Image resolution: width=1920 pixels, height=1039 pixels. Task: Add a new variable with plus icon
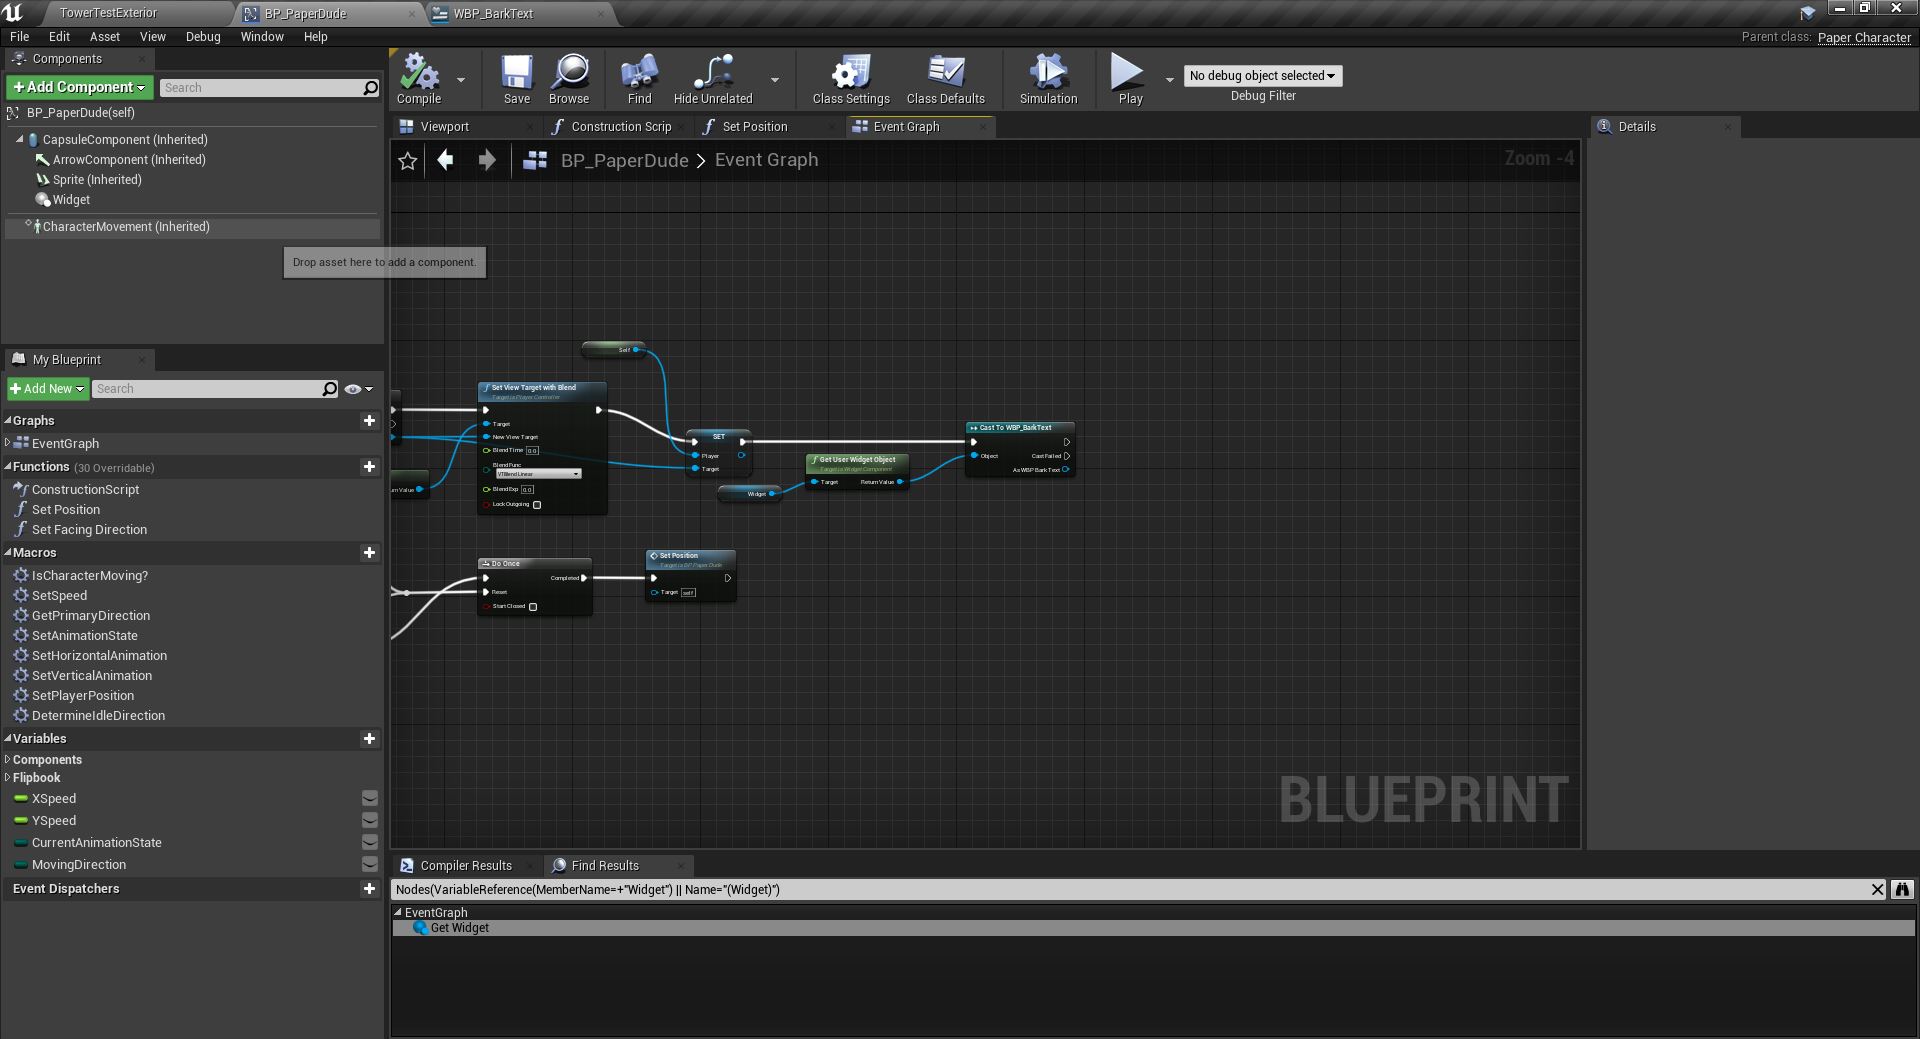369,739
